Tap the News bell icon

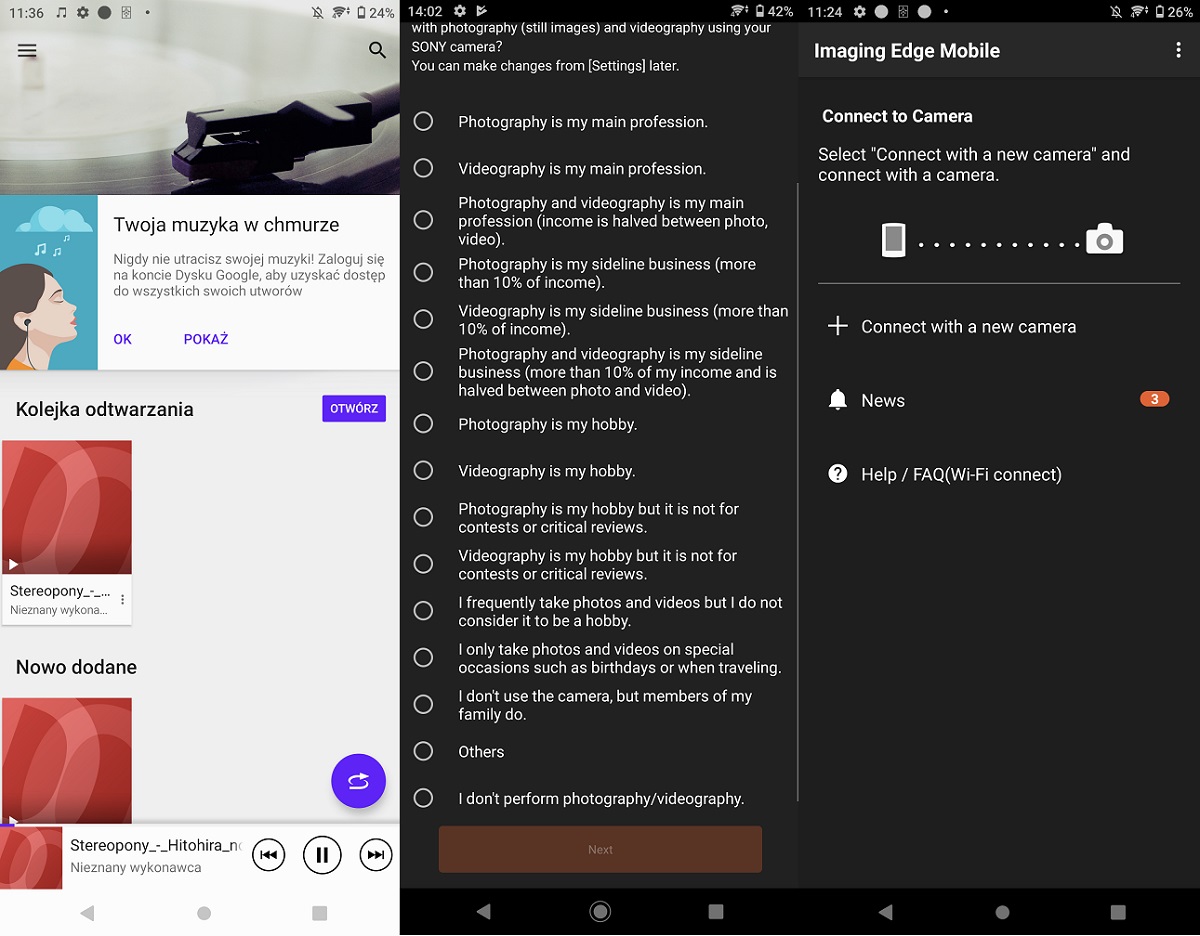[x=838, y=400]
